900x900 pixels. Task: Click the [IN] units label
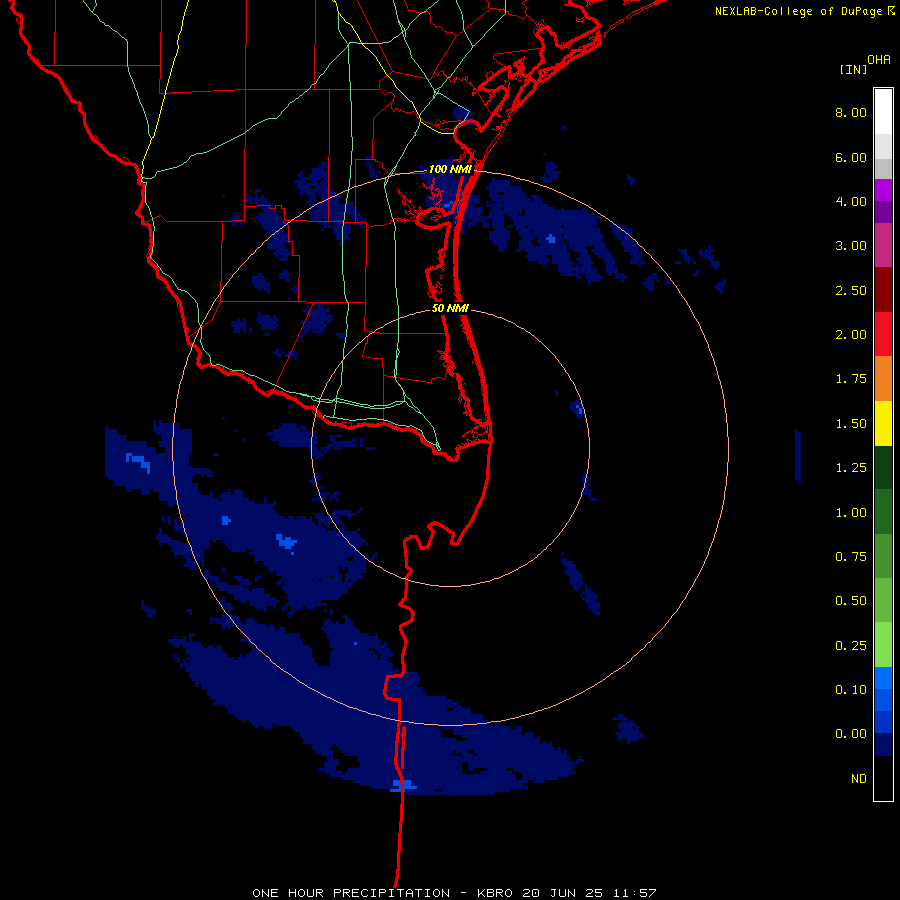coord(853,69)
